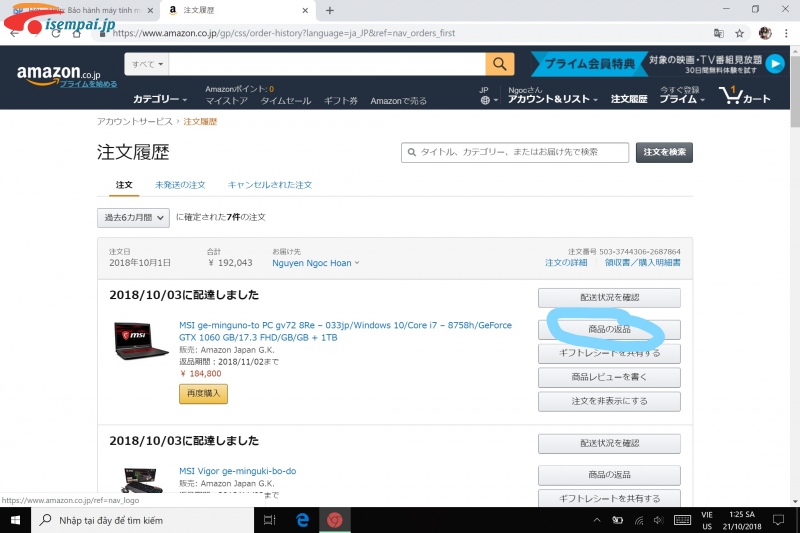Click the プライムを始める link under logo
800x533 pixels.
pos(88,84)
